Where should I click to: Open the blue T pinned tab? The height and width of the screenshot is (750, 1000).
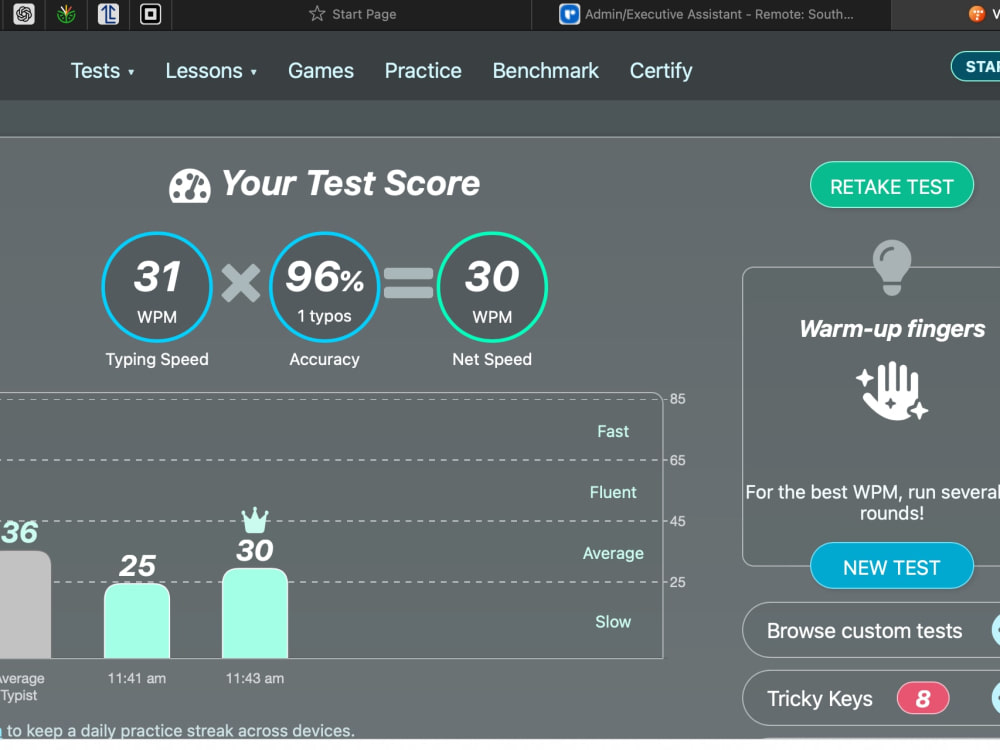pyautogui.click(x=108, y=14)
